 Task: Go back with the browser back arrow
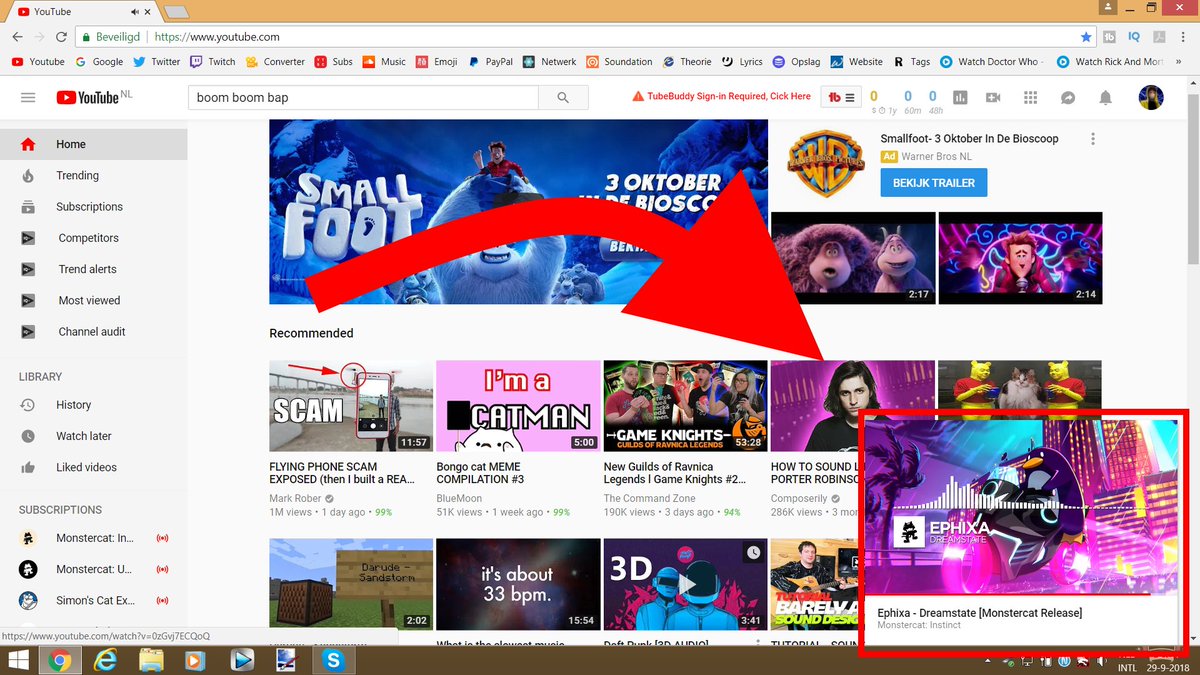[x=17, y=37]
